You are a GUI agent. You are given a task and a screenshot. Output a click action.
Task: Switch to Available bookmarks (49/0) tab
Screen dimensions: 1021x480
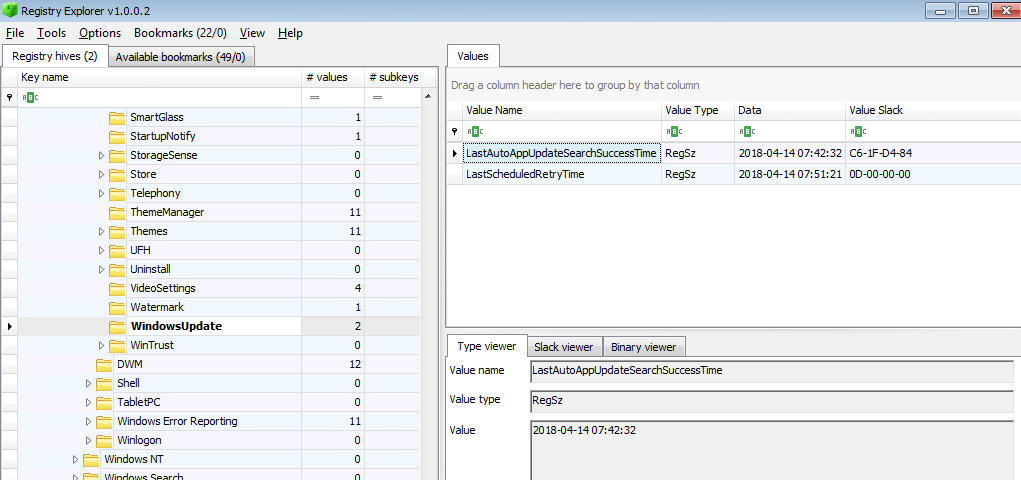(x=180, y=57)
